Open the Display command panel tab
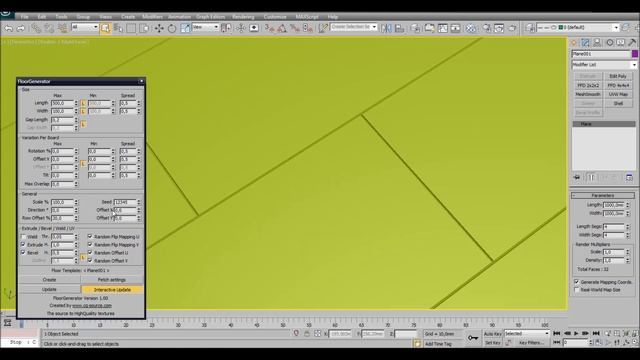 click(621, 42)
